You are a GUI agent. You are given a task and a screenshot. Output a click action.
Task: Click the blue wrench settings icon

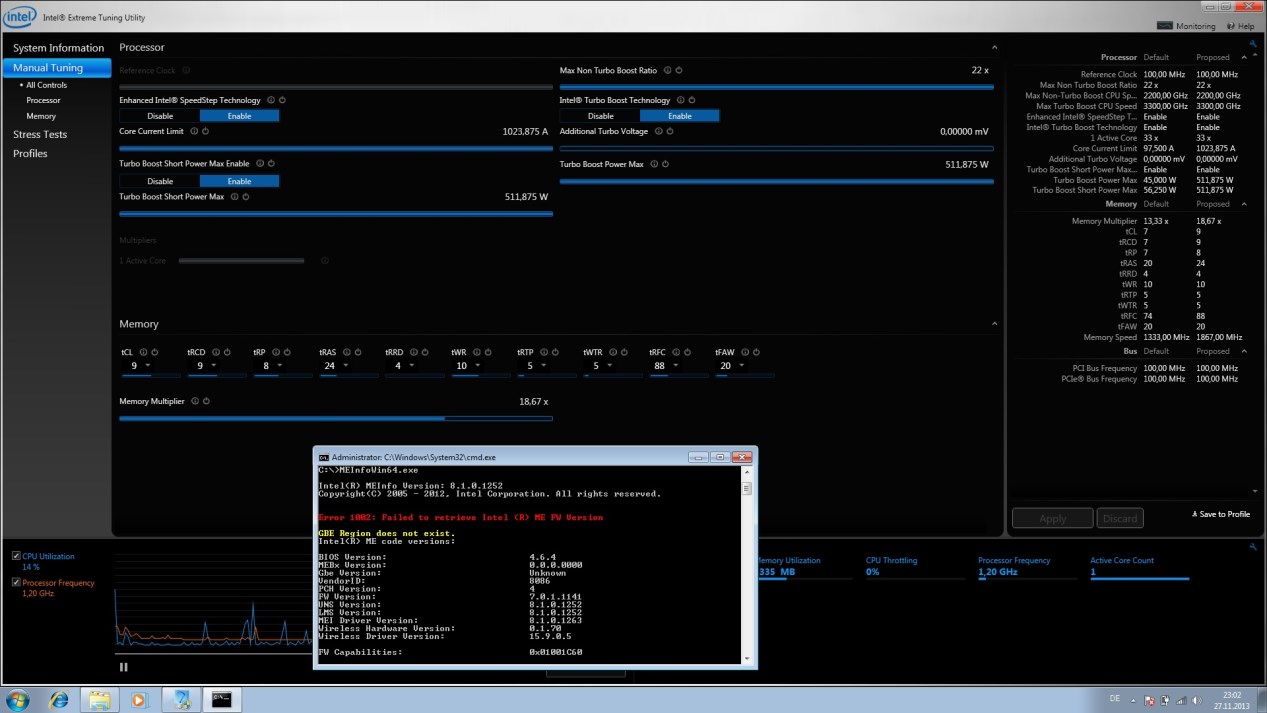click(x=1253, y=44)
